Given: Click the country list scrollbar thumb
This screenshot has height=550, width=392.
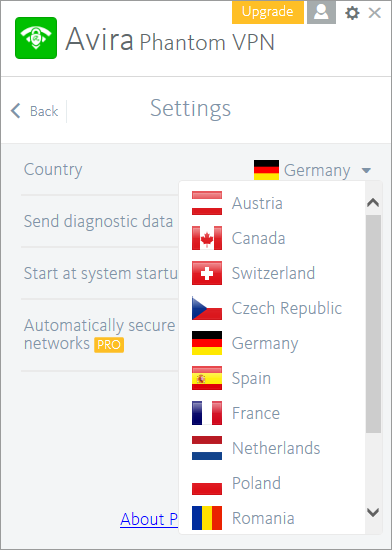Looking at the screenshot, I should pyautogui.click(x=373, y=324).
